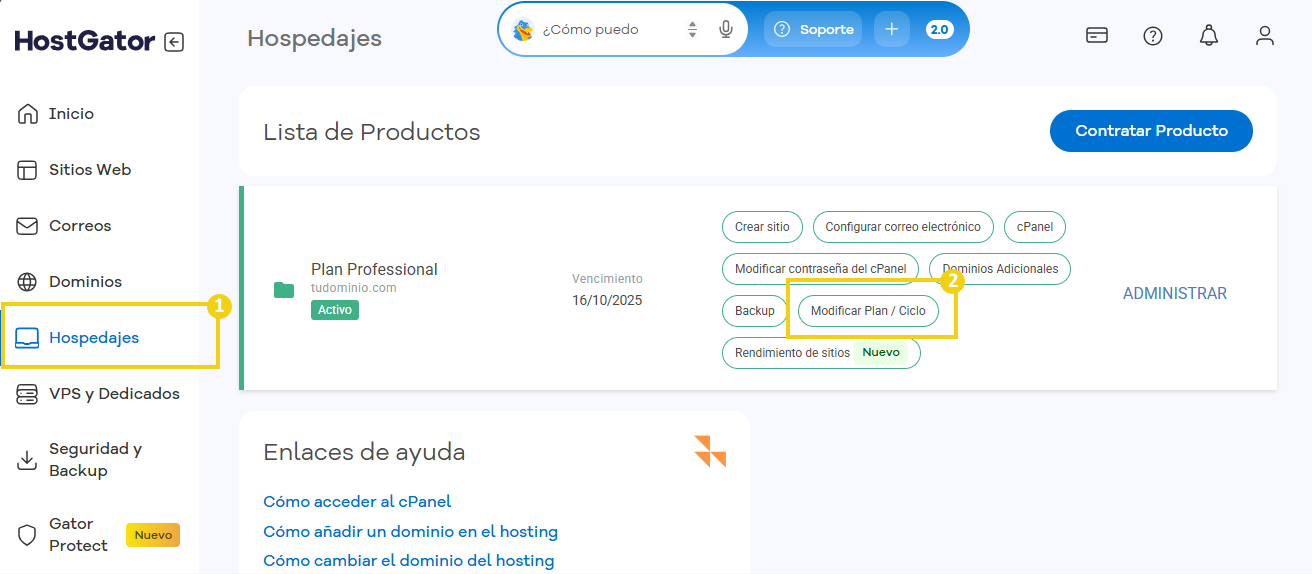
Task: Click Configurar correo electrónico button
Action: coord(903,227)
